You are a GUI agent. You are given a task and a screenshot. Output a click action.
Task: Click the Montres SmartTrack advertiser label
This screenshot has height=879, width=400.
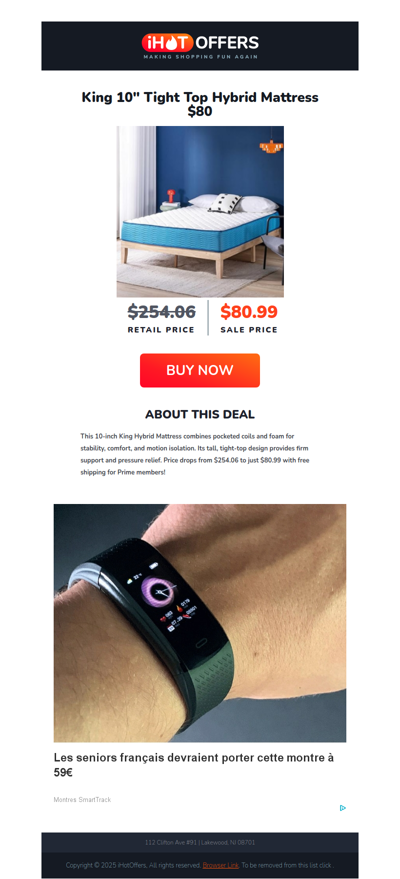point(82,799)
